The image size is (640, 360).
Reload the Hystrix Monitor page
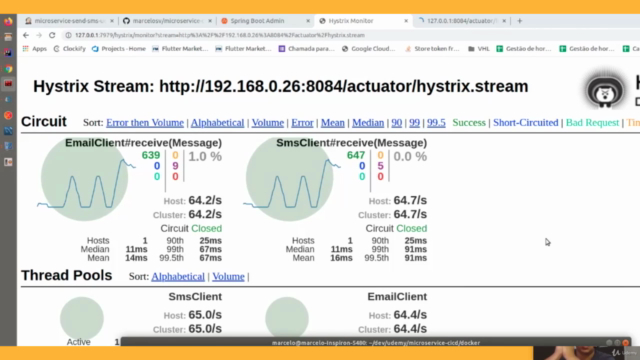(52, 35)
